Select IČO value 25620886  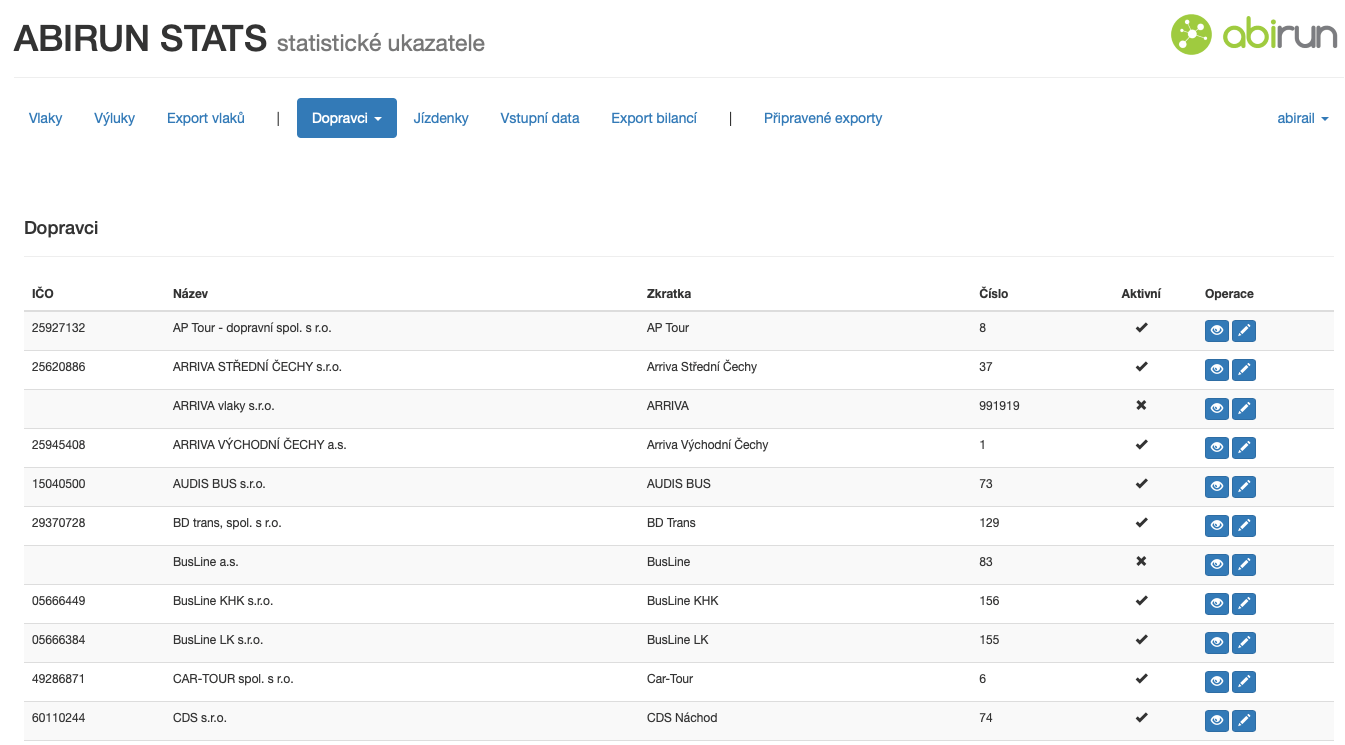pos(59,367)
